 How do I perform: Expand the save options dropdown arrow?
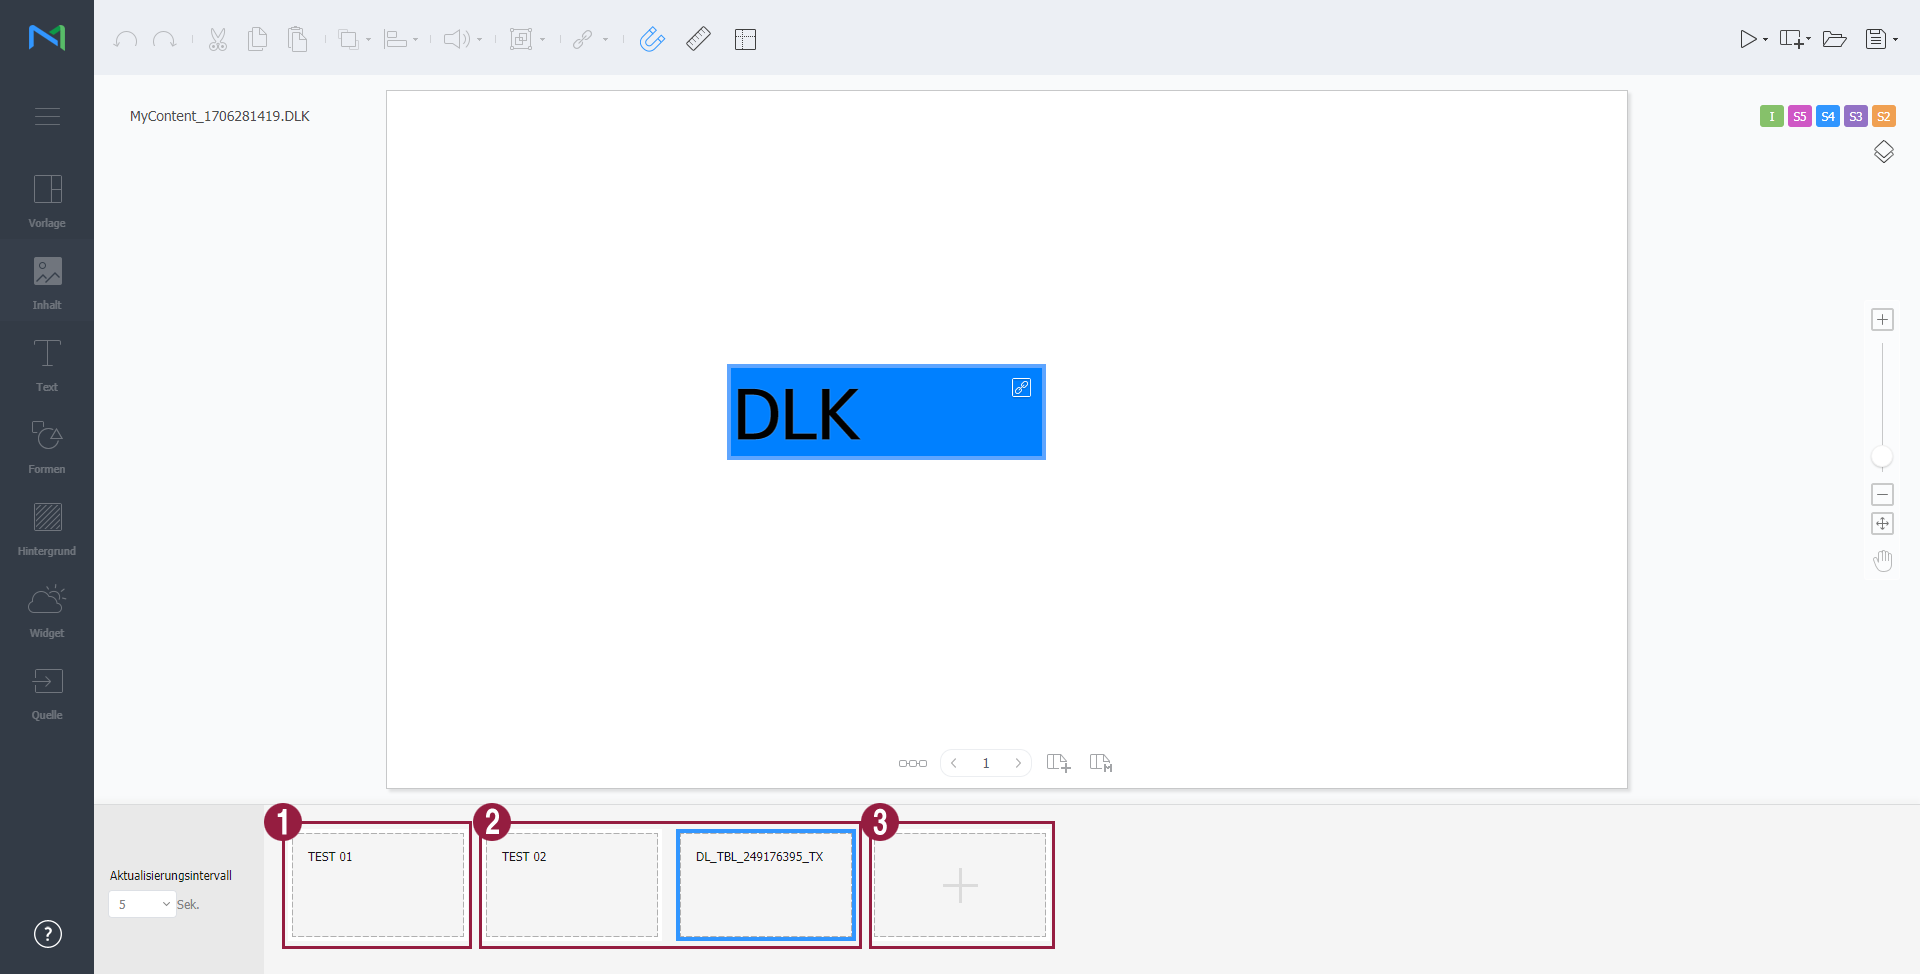1896,40
